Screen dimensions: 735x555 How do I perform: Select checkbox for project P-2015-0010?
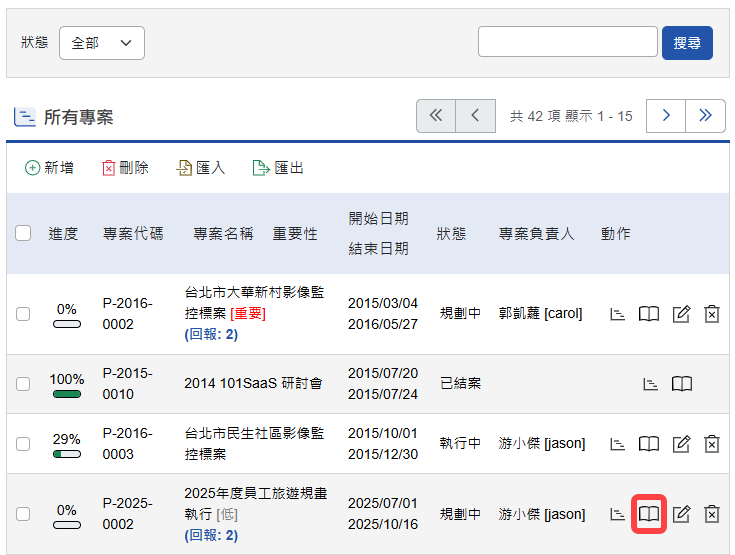[23, 384]
